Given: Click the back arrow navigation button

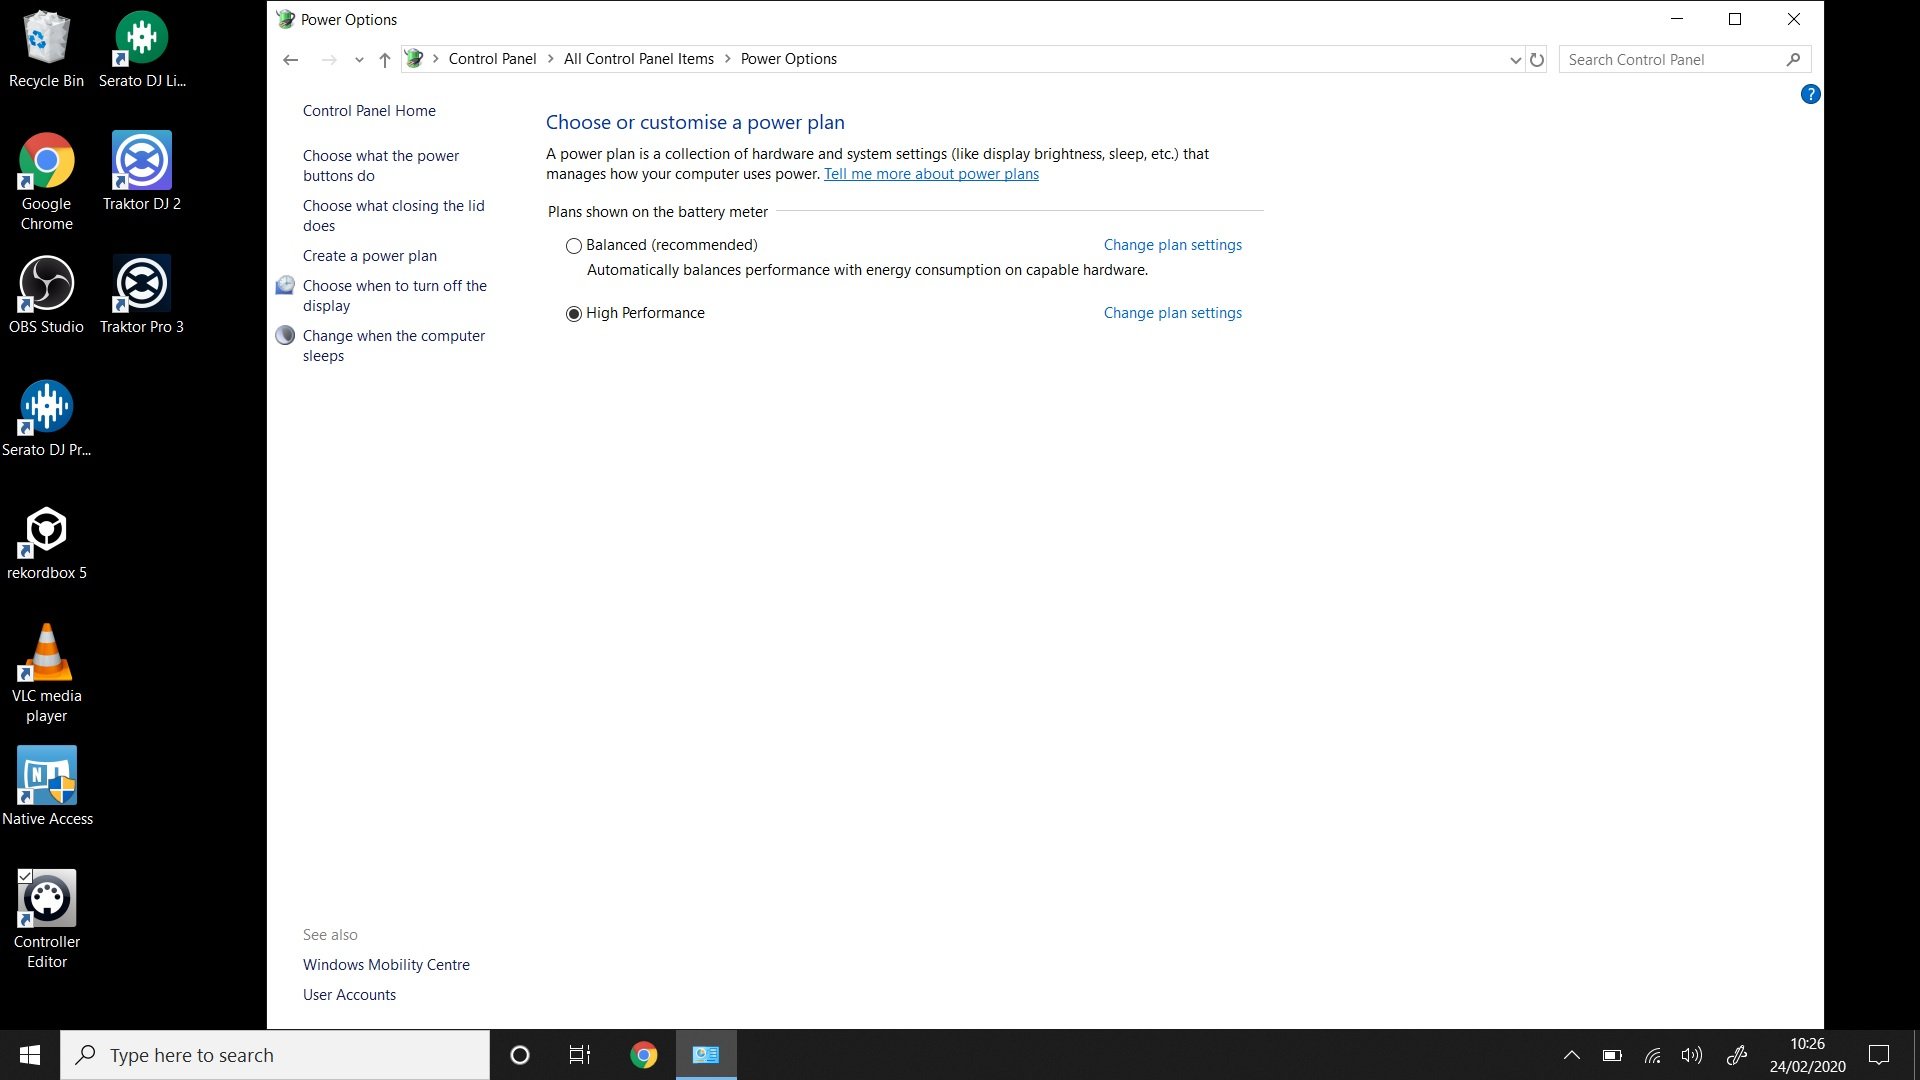Looking at the screenshot, I should [x=290, y=60].
